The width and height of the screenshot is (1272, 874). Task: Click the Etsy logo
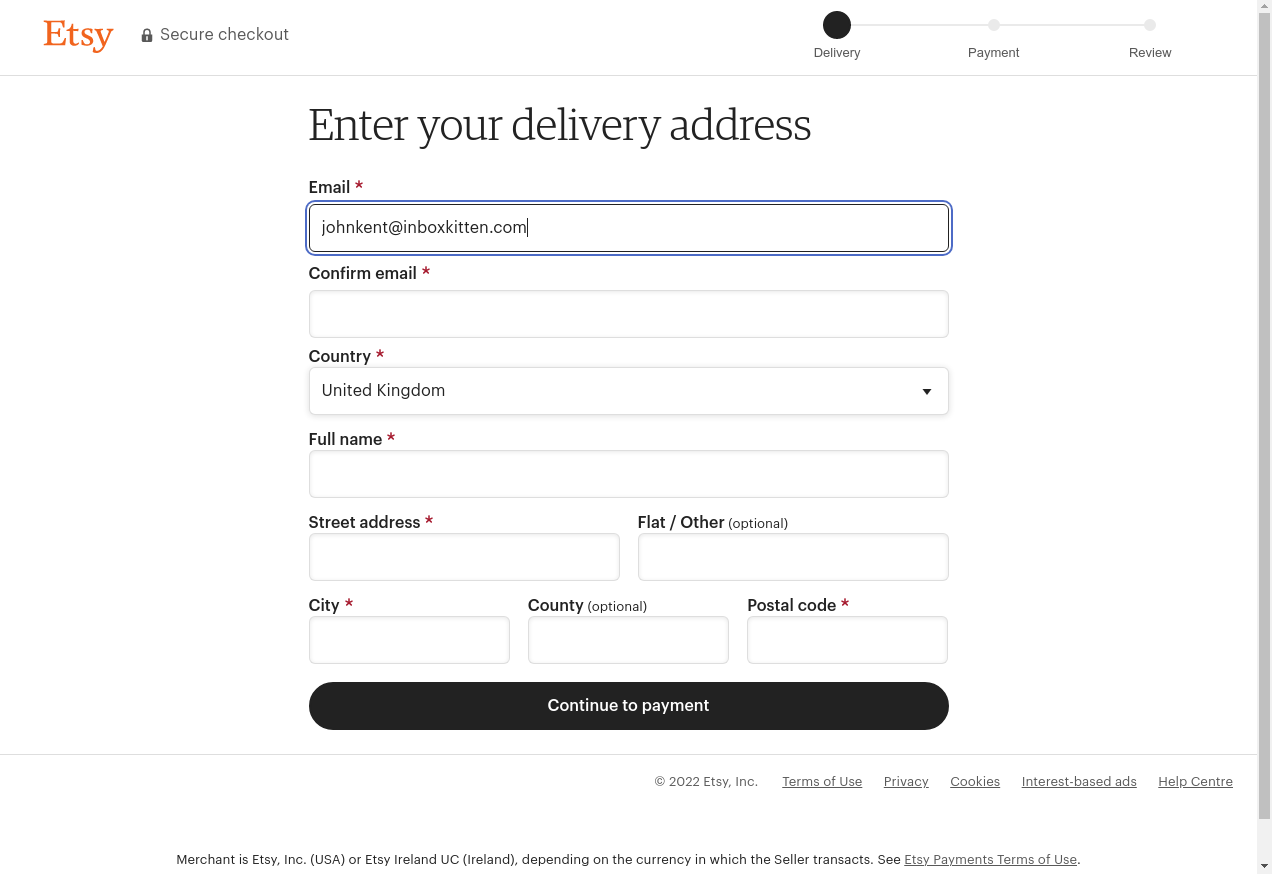(x=78, y=35)
